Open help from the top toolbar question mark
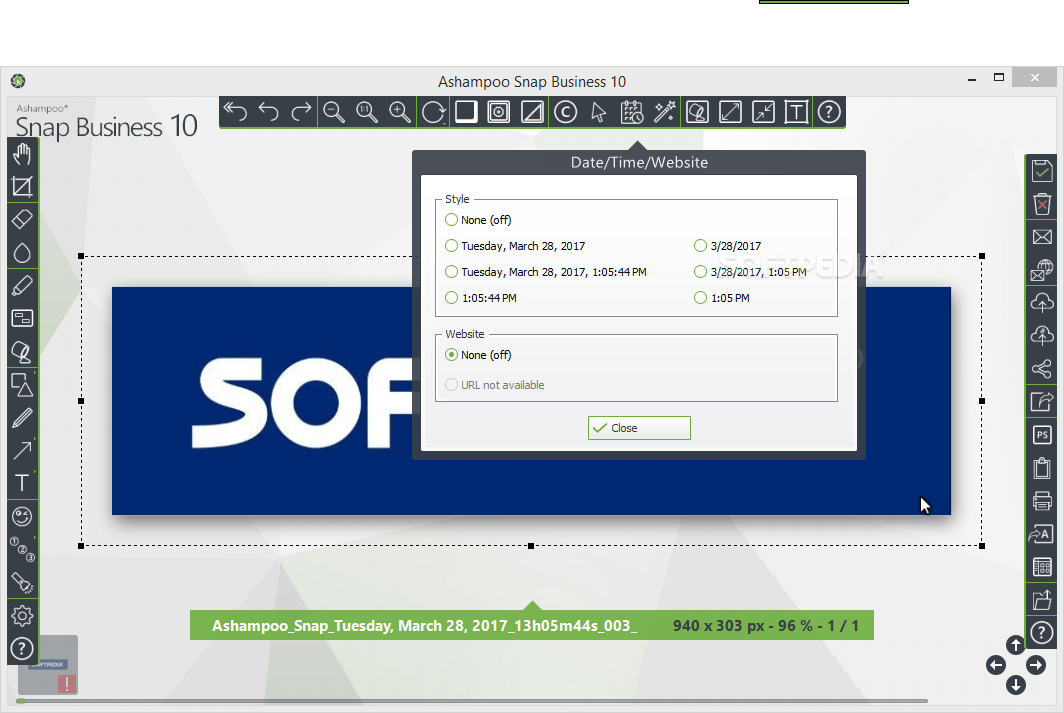Image resolution: width=1064 pixels, height=713 pixels. tap(829, 112)
